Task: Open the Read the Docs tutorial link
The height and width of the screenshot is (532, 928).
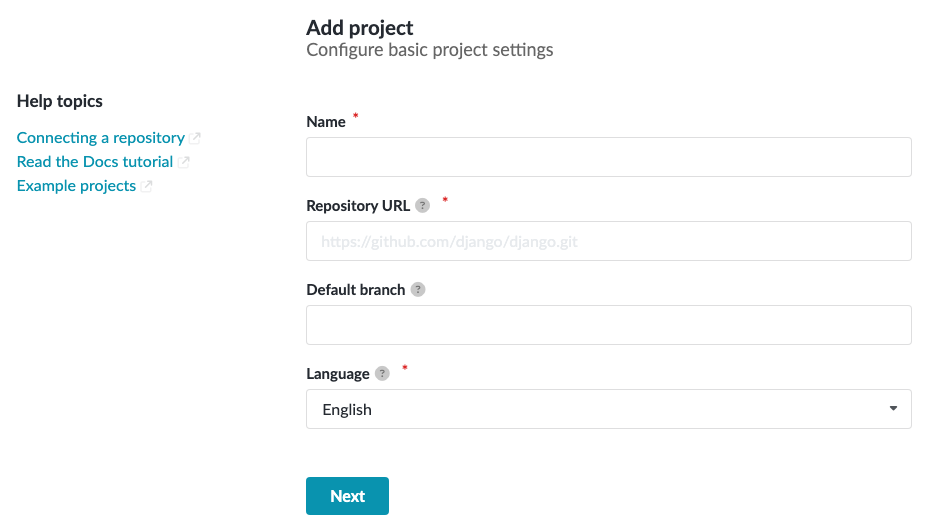Action: (x=94, y=162)
